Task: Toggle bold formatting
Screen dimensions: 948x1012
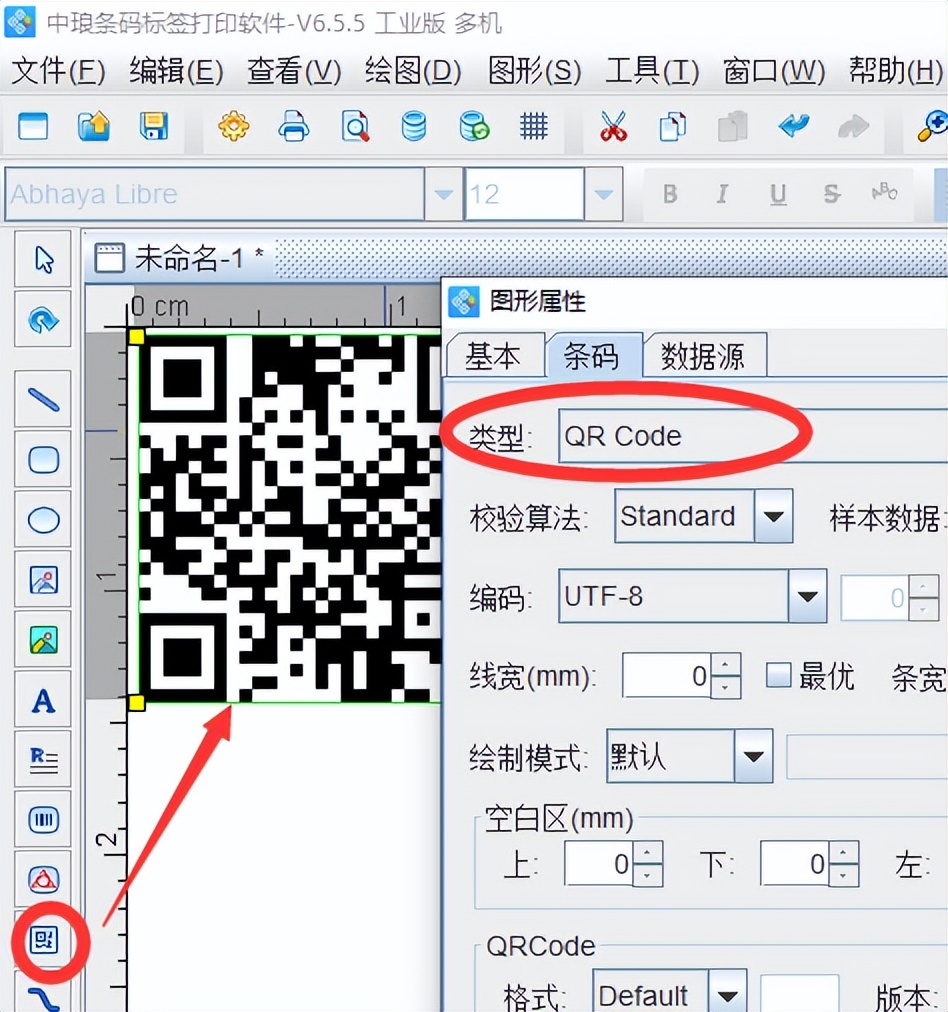Action: 670,194
